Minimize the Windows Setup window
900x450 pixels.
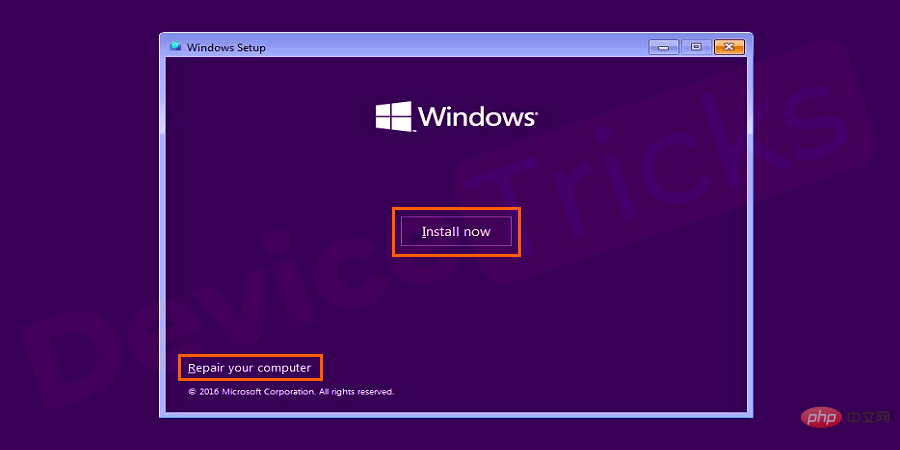coord(664,47)
